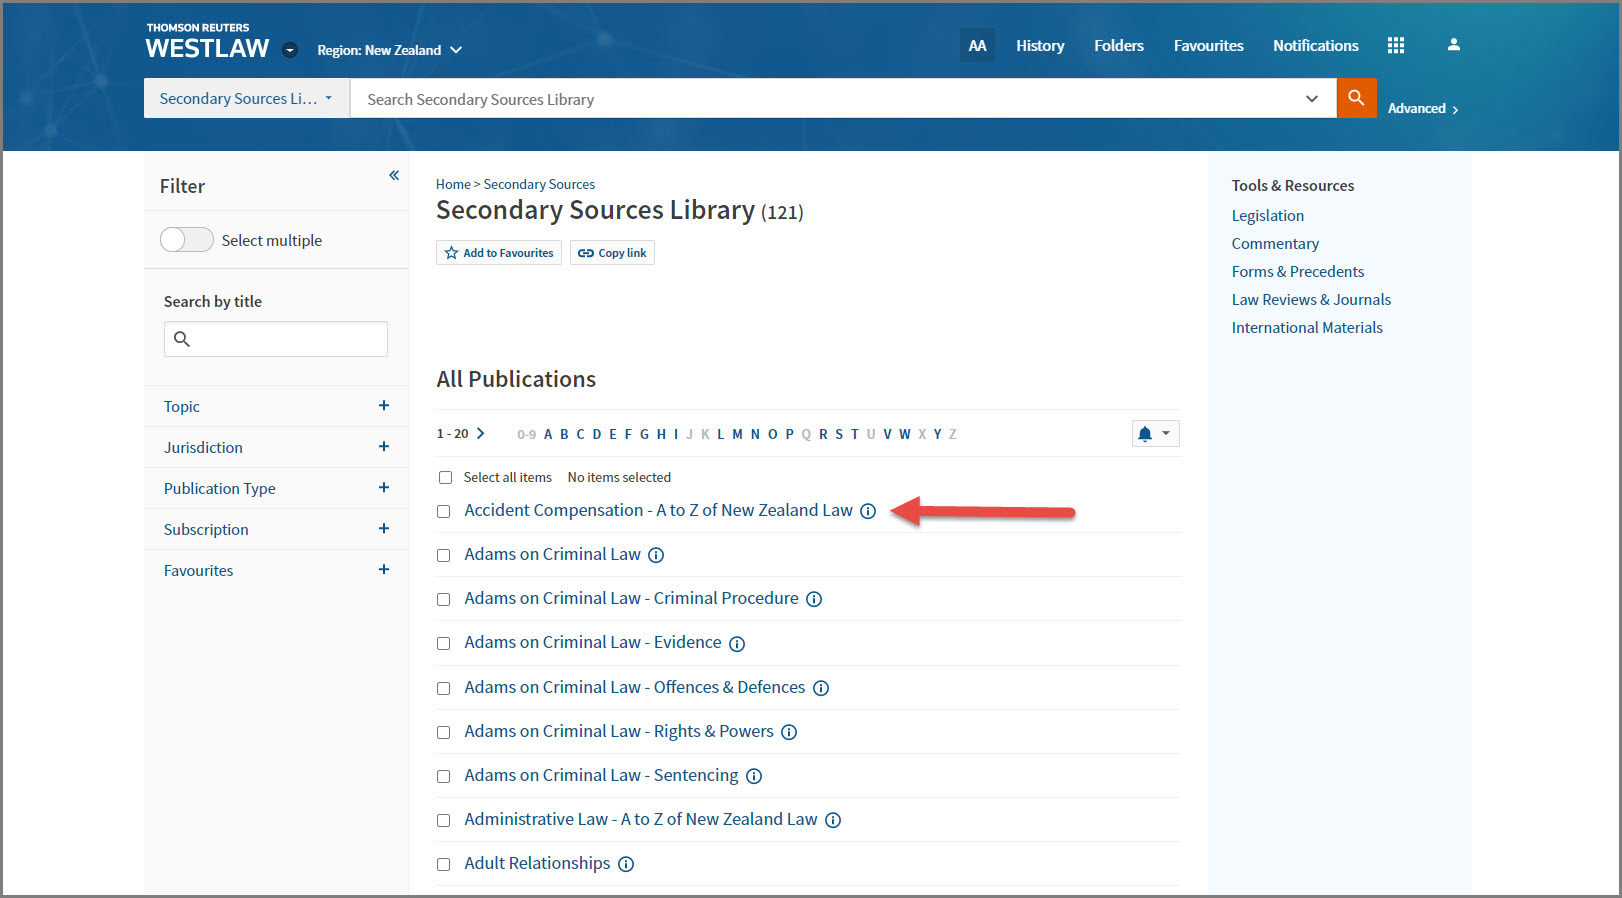This screenshot has height=898, width=1622.
Task: Click the alert bell icon
Action: 1145,434
